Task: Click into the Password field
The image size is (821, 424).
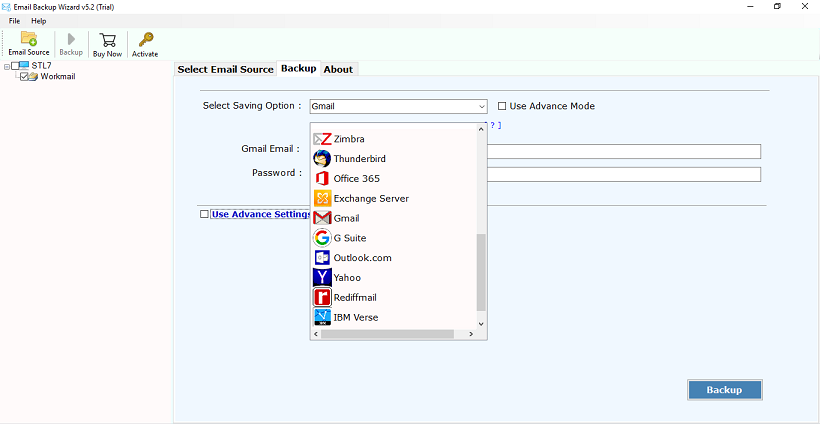Action: (x=624, y=174)
